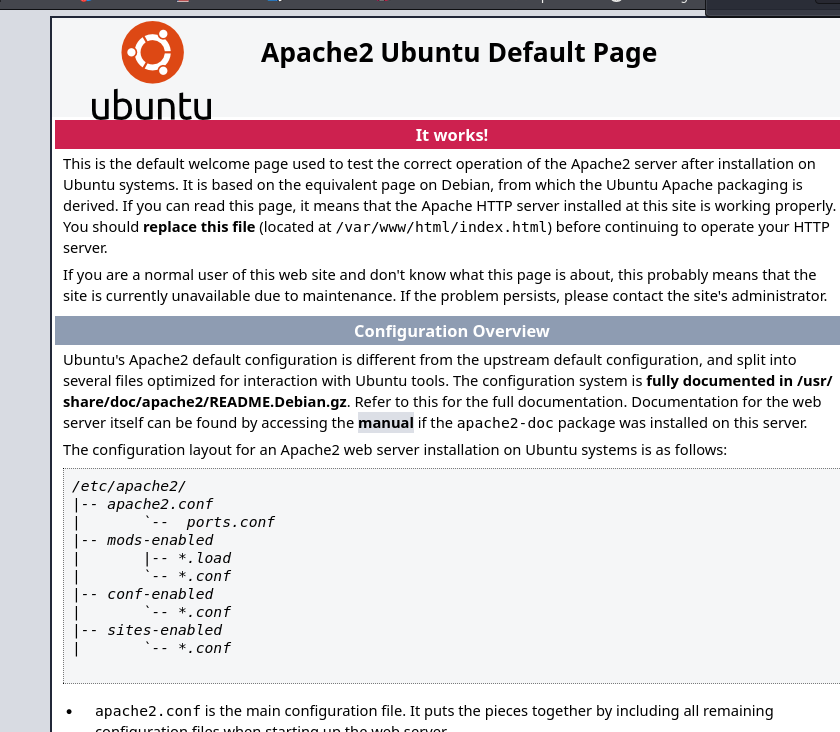Click "sites-enabled" in the directory tree
The height and width of the screenshot is (732, 840).
click(x=164, y=630)
